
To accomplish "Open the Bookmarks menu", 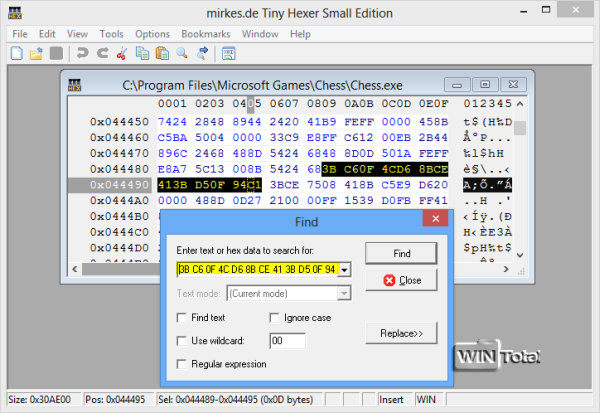I will pyautogui.click(x=208, y=33).
